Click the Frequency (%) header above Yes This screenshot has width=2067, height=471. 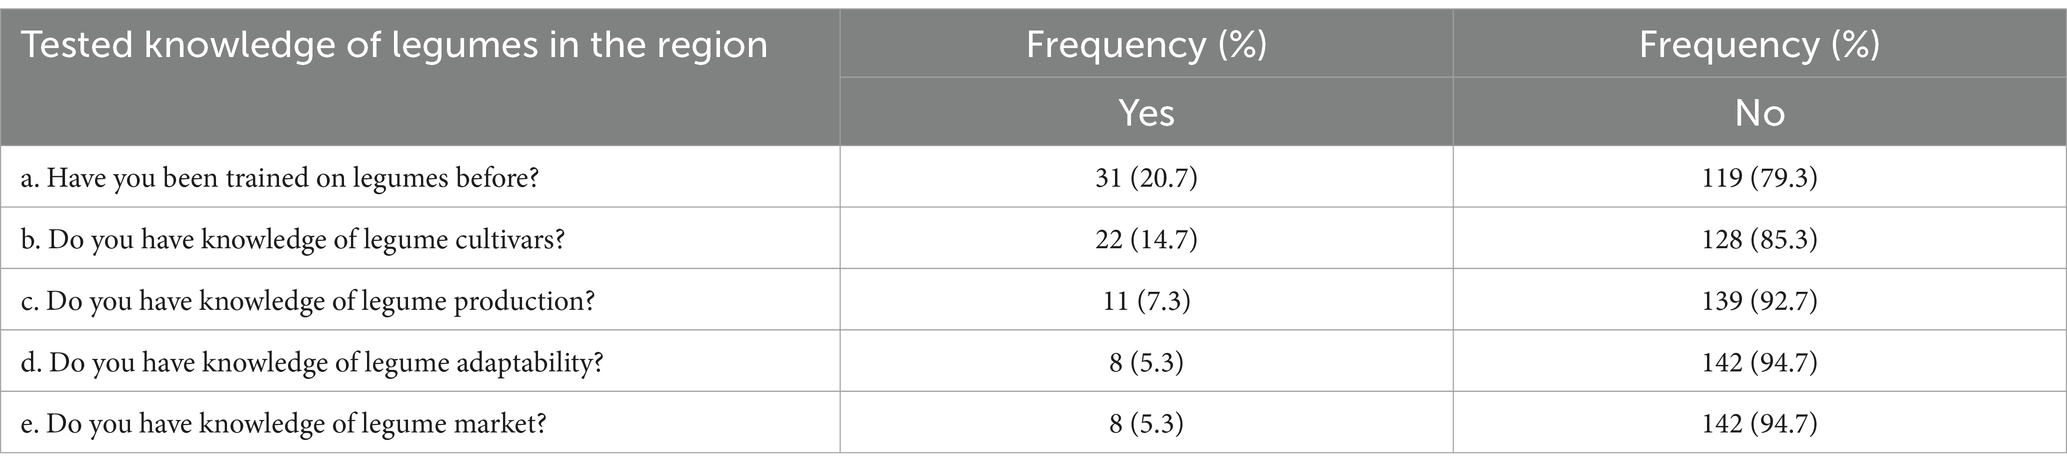click(x=1146, y=46)
